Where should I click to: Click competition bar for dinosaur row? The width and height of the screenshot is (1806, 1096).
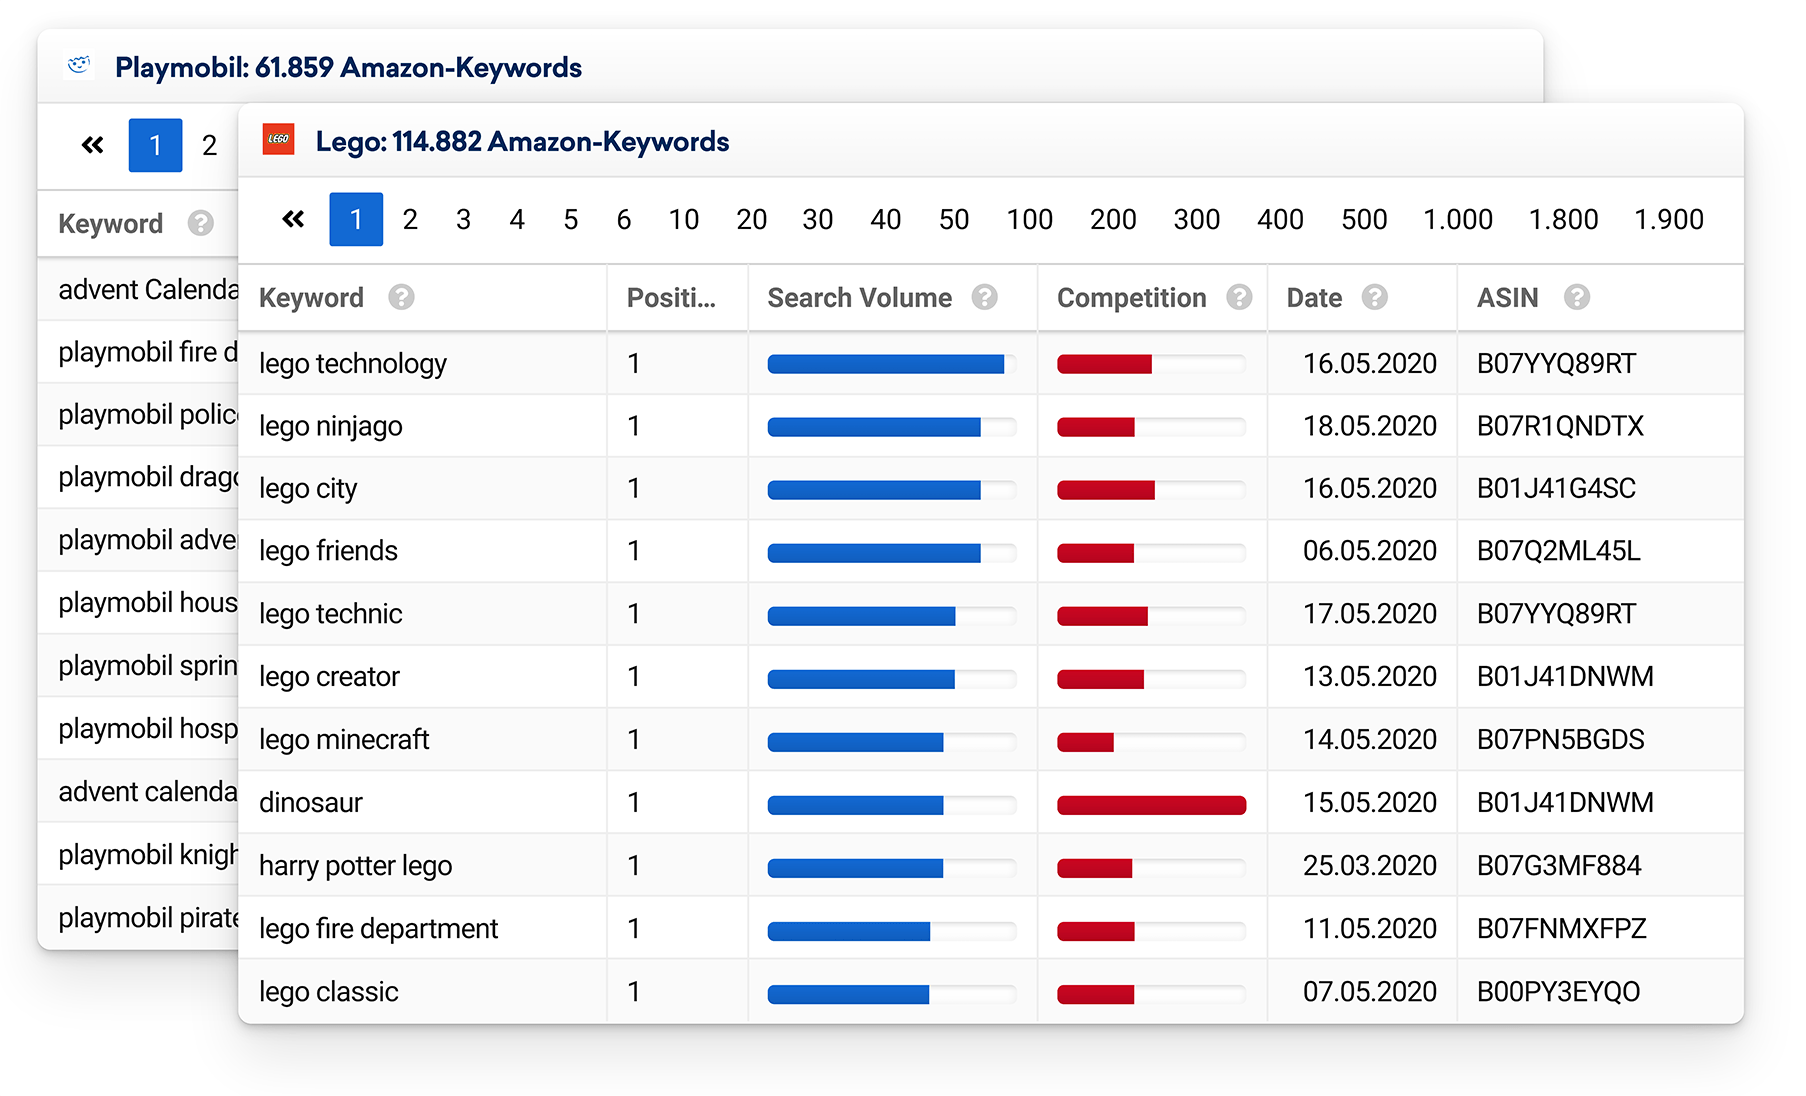1151,804
